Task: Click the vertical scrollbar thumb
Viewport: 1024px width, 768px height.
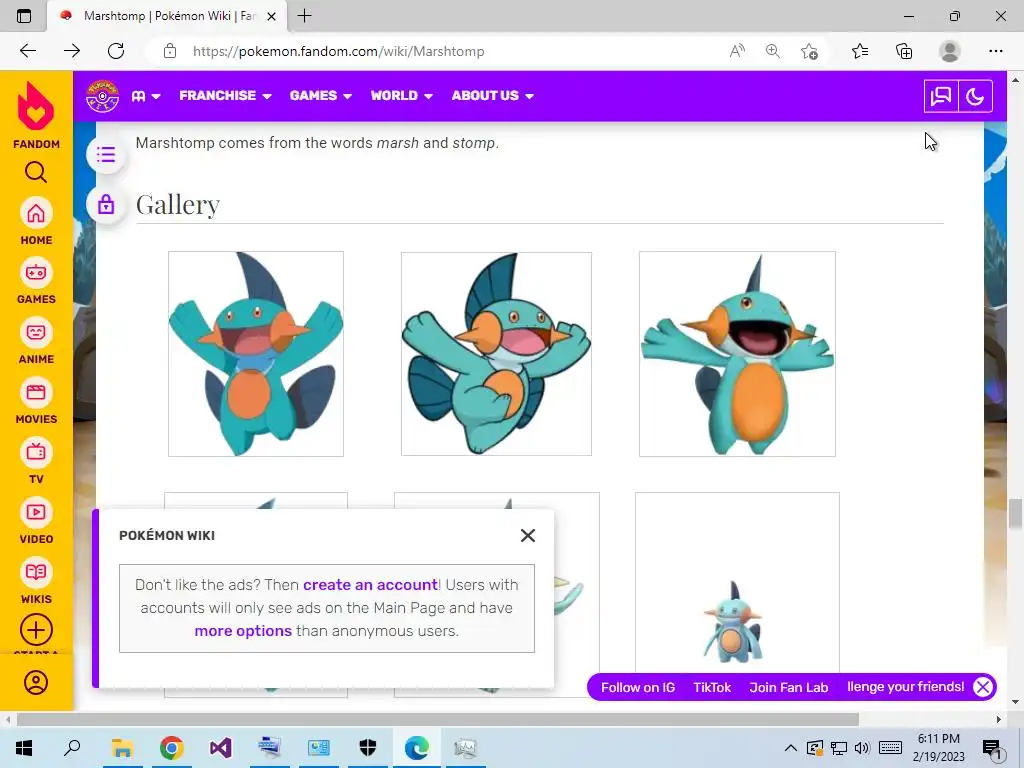Action: pyautogui.click(x=1015, y=514)
